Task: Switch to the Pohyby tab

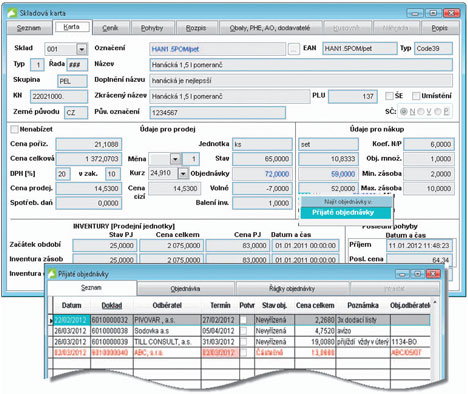Action: 152,28
